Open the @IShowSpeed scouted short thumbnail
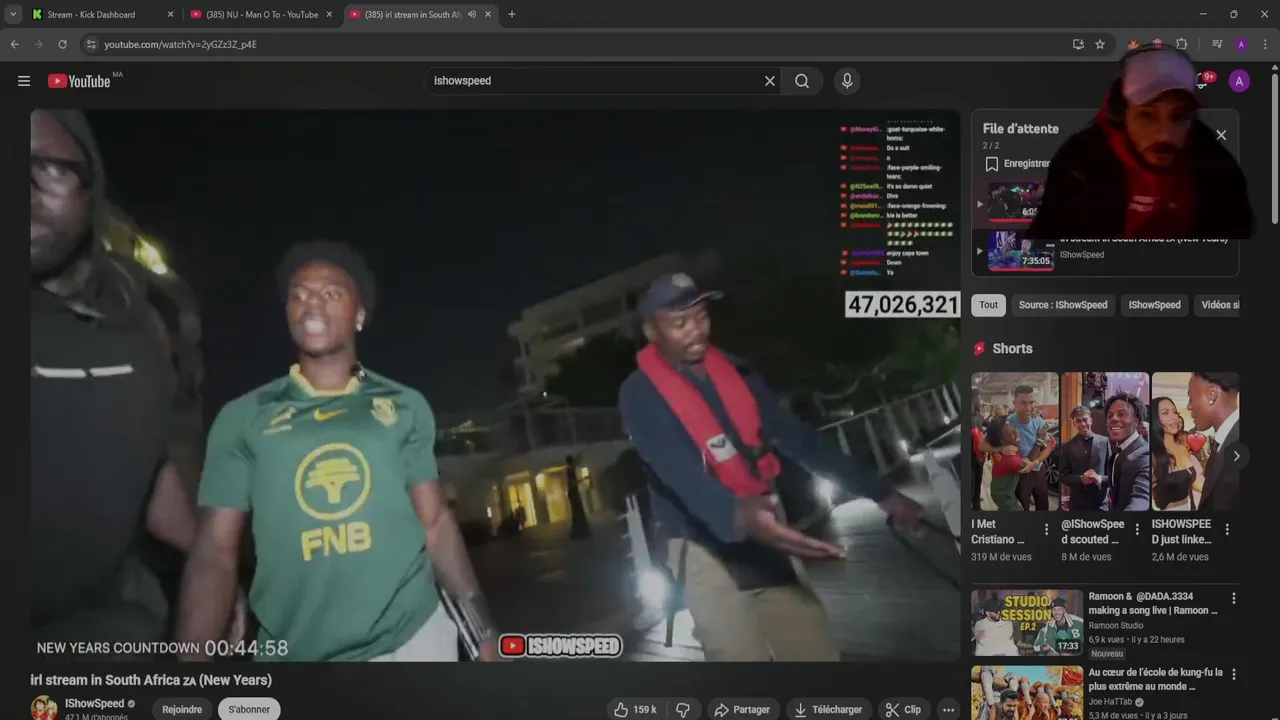 (1105, 441)
